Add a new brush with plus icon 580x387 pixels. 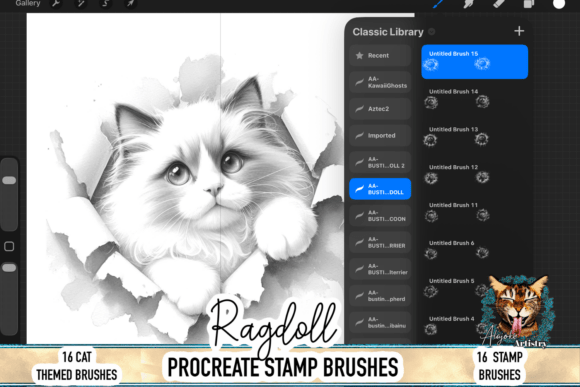point(519,31)
